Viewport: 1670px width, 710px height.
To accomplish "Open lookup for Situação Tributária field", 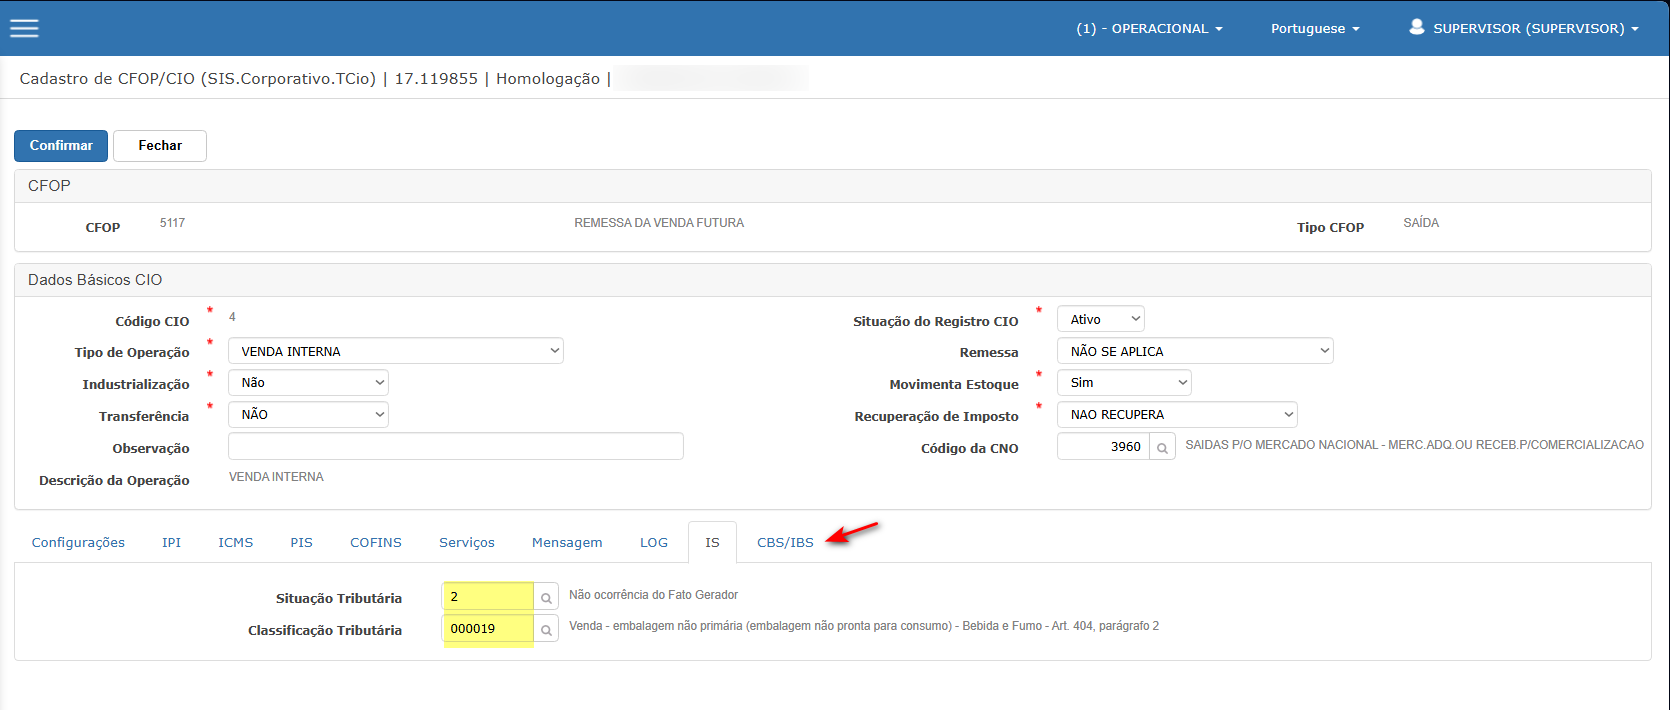I will point(546,598).
